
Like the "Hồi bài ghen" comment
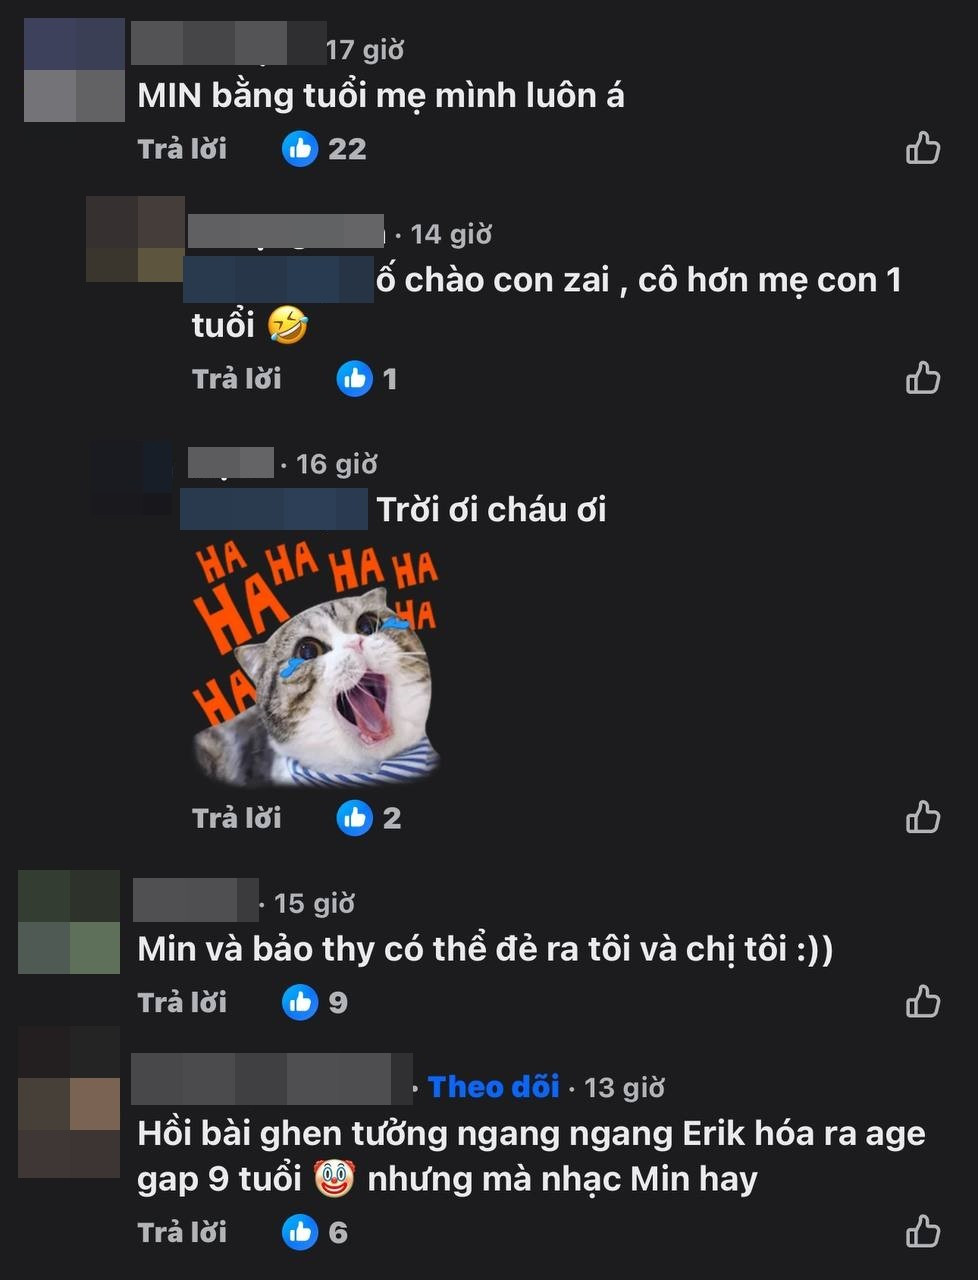pos(923,1231)
